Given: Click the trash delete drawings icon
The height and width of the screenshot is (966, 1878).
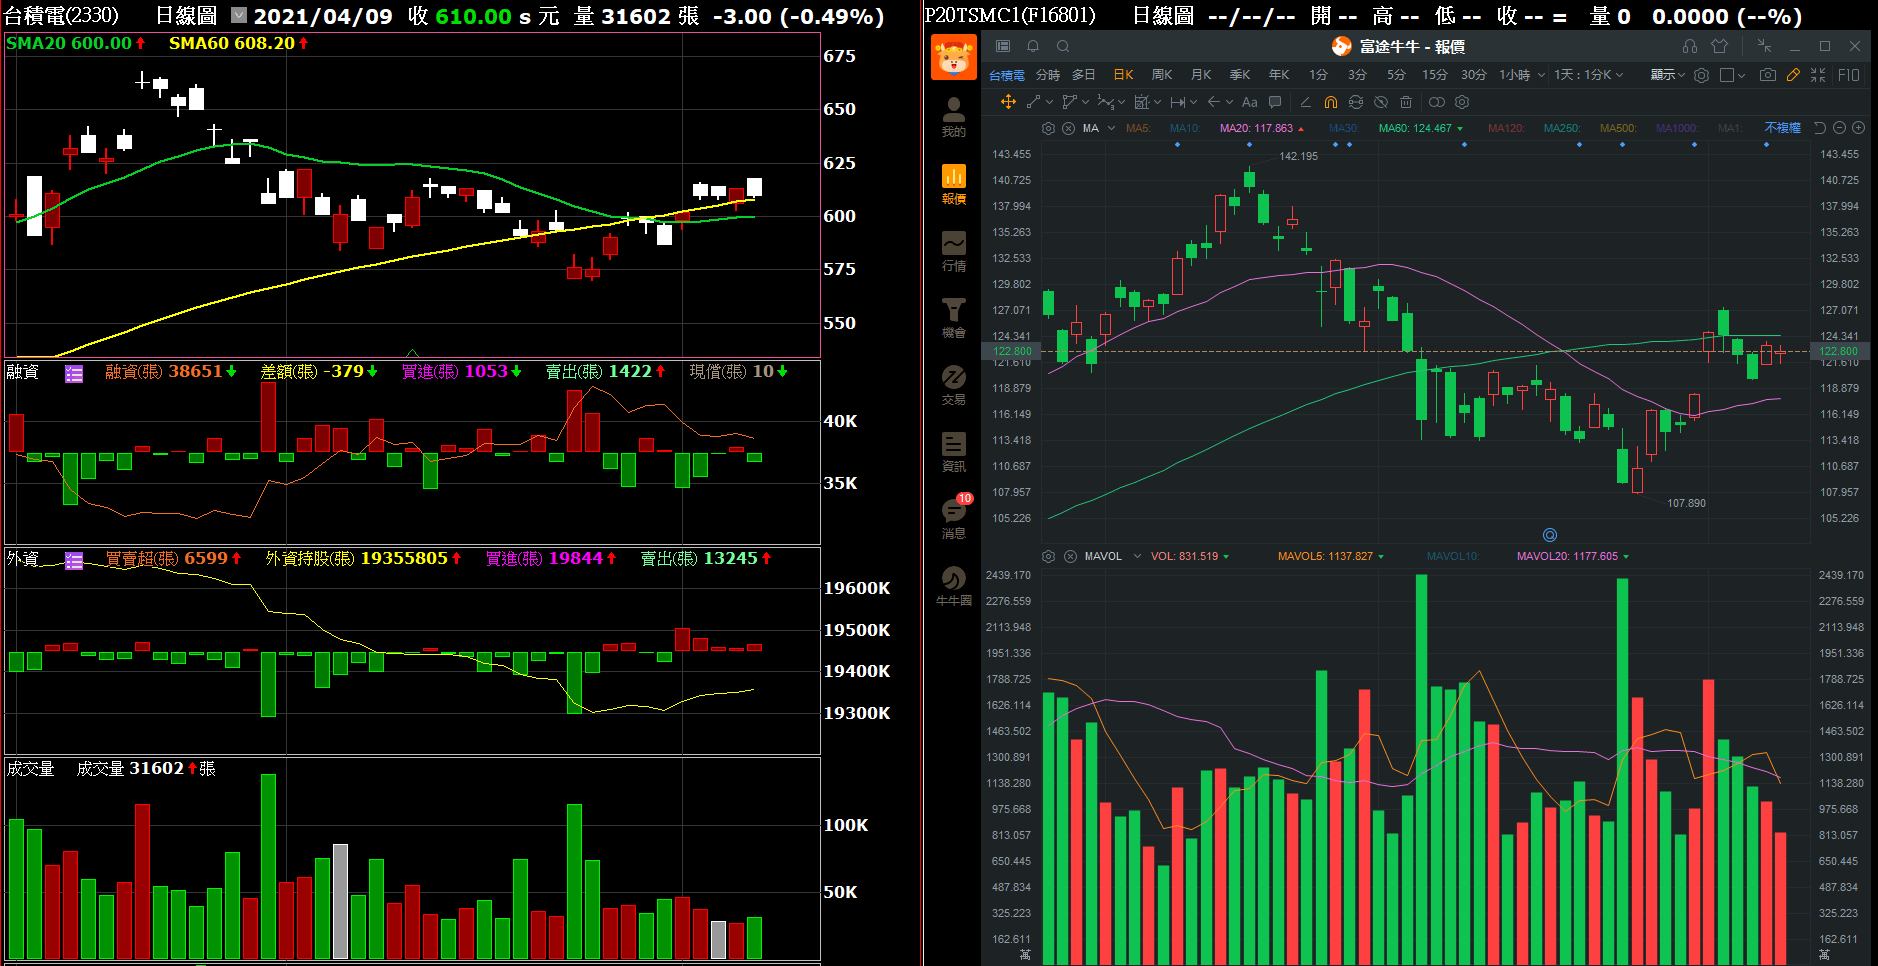Looking at the screenshot, I should click(x=1406, y=102).
